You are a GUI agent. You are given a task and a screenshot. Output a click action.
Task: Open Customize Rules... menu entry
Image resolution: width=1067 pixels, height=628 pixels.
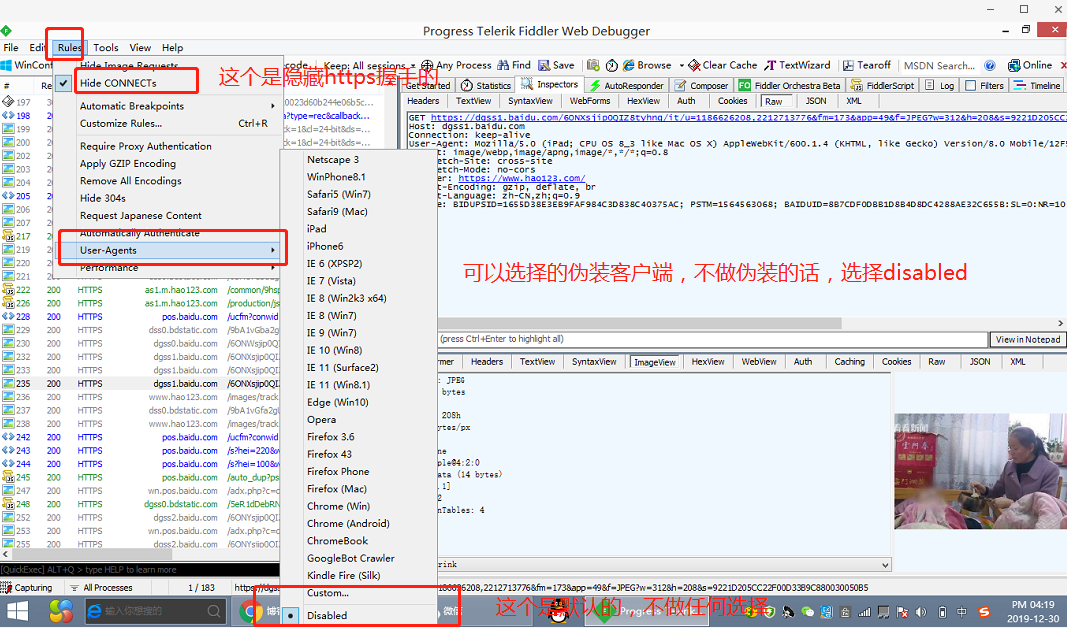pos(169,123)
